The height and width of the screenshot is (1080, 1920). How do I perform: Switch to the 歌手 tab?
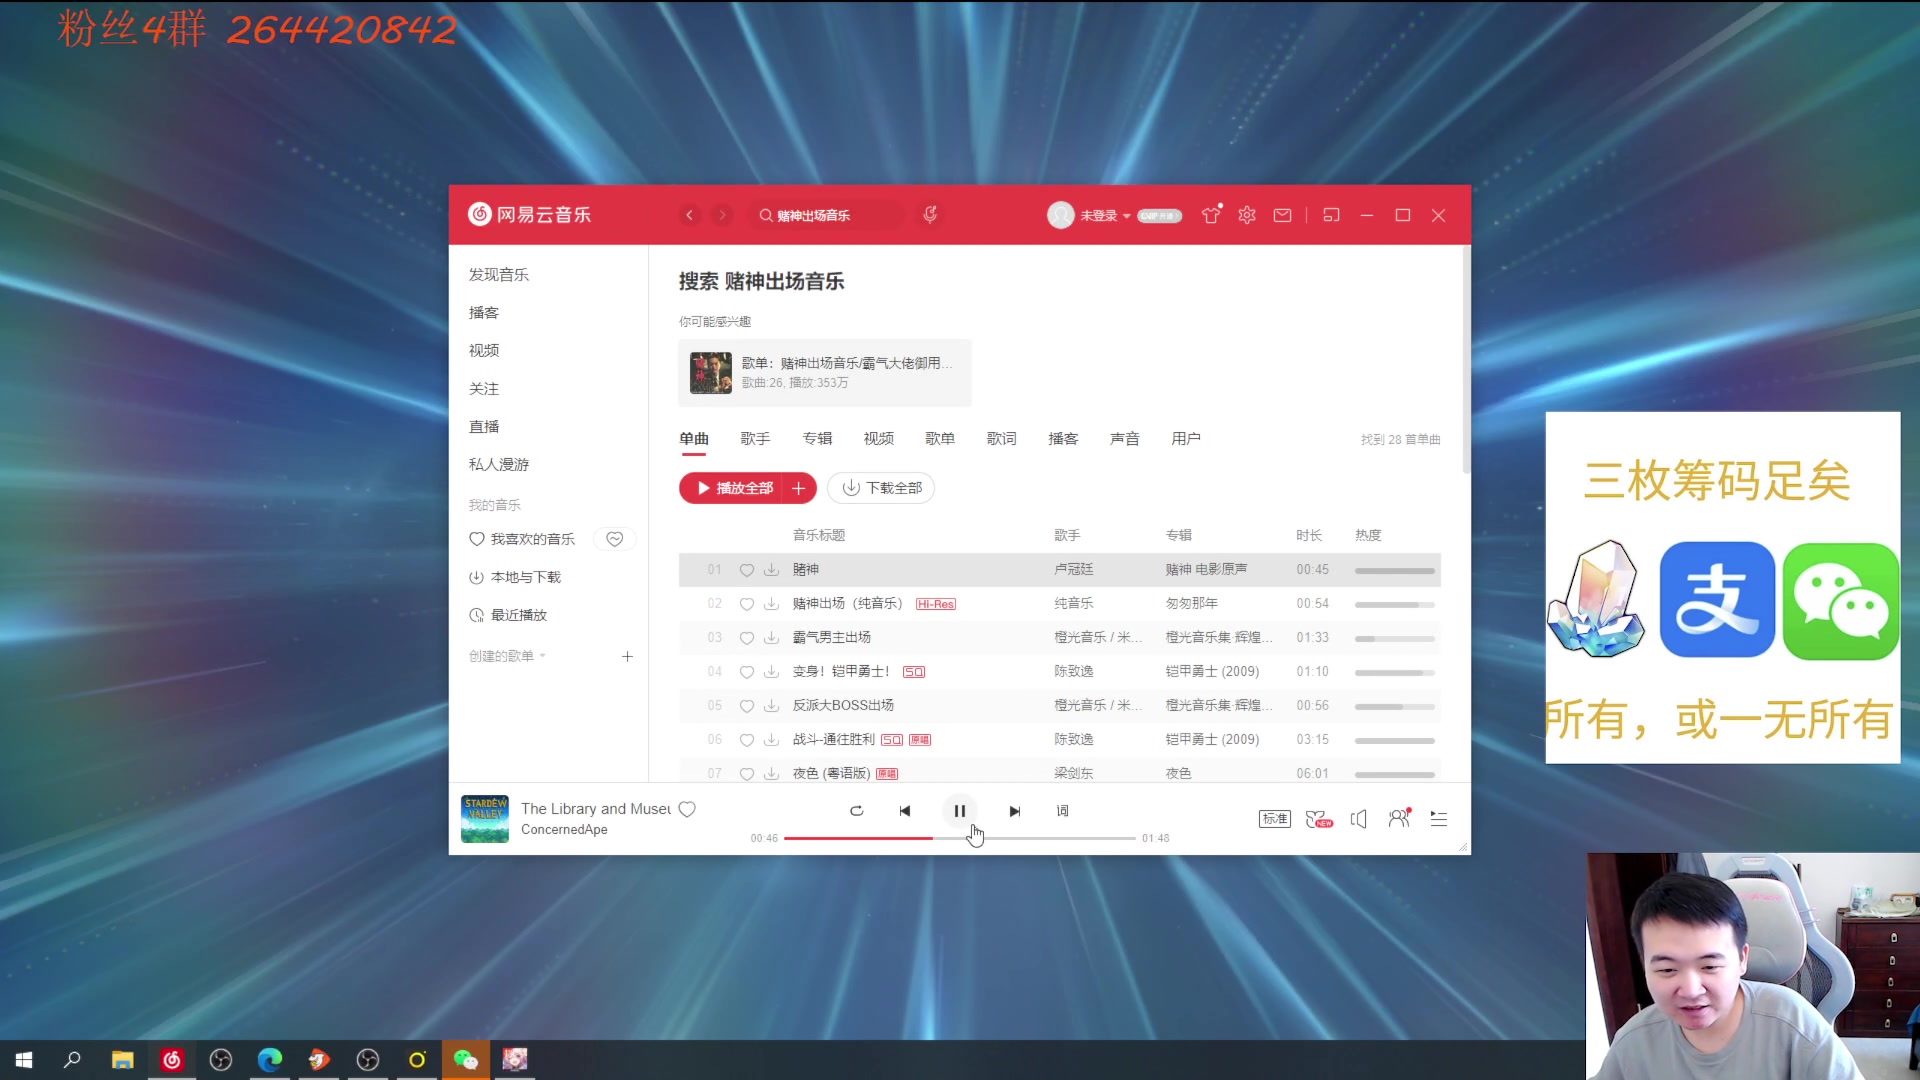755,439
